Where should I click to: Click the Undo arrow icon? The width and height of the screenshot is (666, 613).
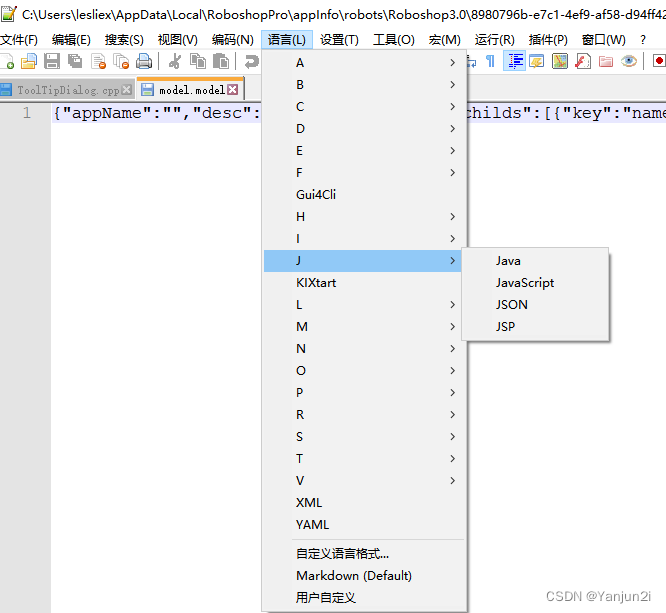click(x=251, y=61)
